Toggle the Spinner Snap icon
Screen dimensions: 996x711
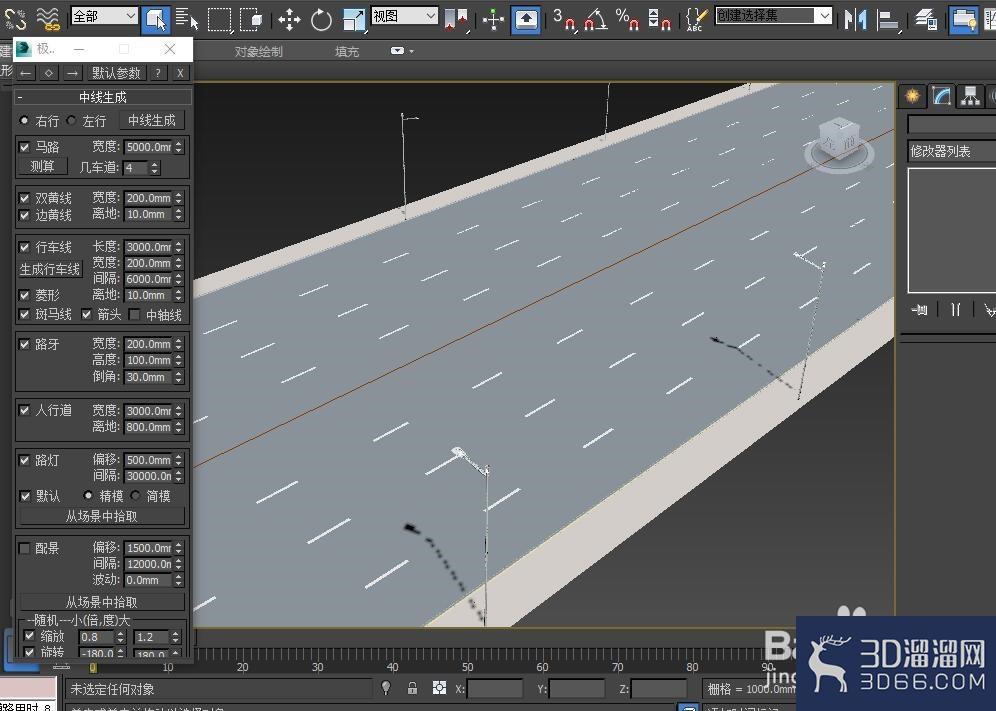[x=659, y=20]
